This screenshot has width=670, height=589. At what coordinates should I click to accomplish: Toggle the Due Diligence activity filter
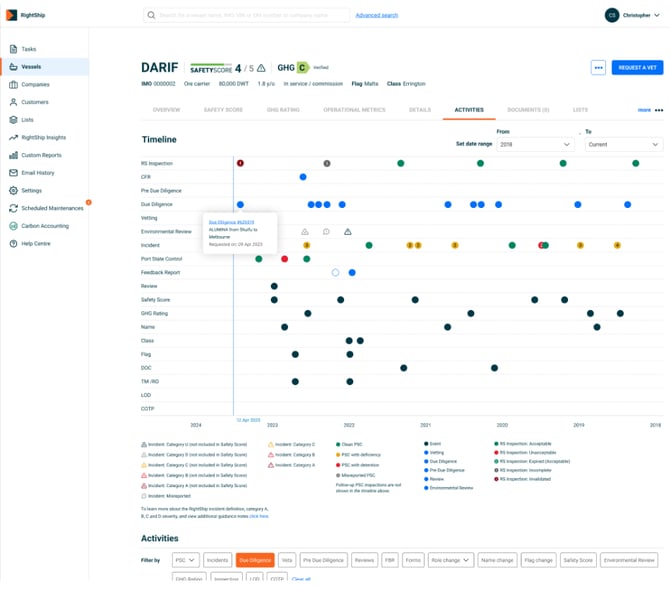[x=254, y=560]
